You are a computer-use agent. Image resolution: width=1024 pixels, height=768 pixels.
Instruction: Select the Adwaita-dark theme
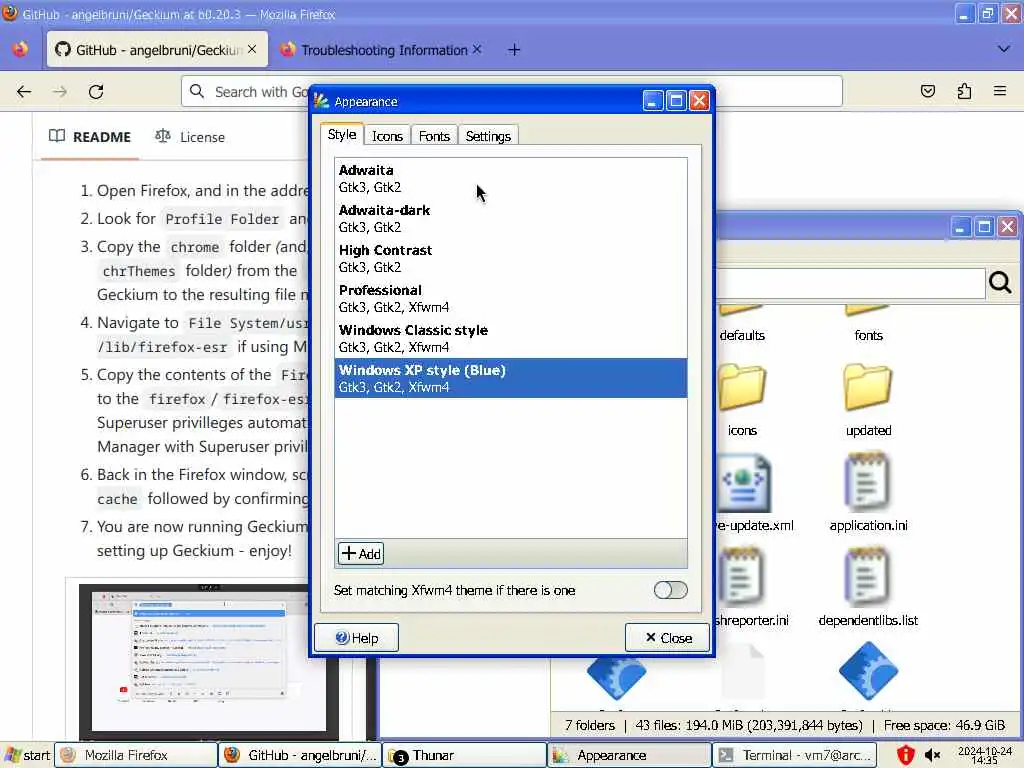coord(511,218)
